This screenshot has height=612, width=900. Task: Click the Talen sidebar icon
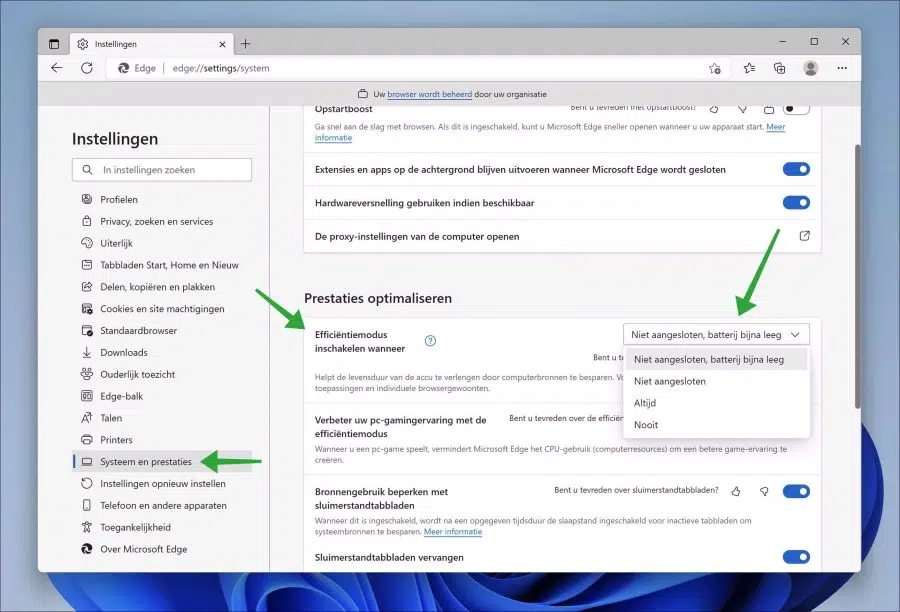(x=87, y=418)
